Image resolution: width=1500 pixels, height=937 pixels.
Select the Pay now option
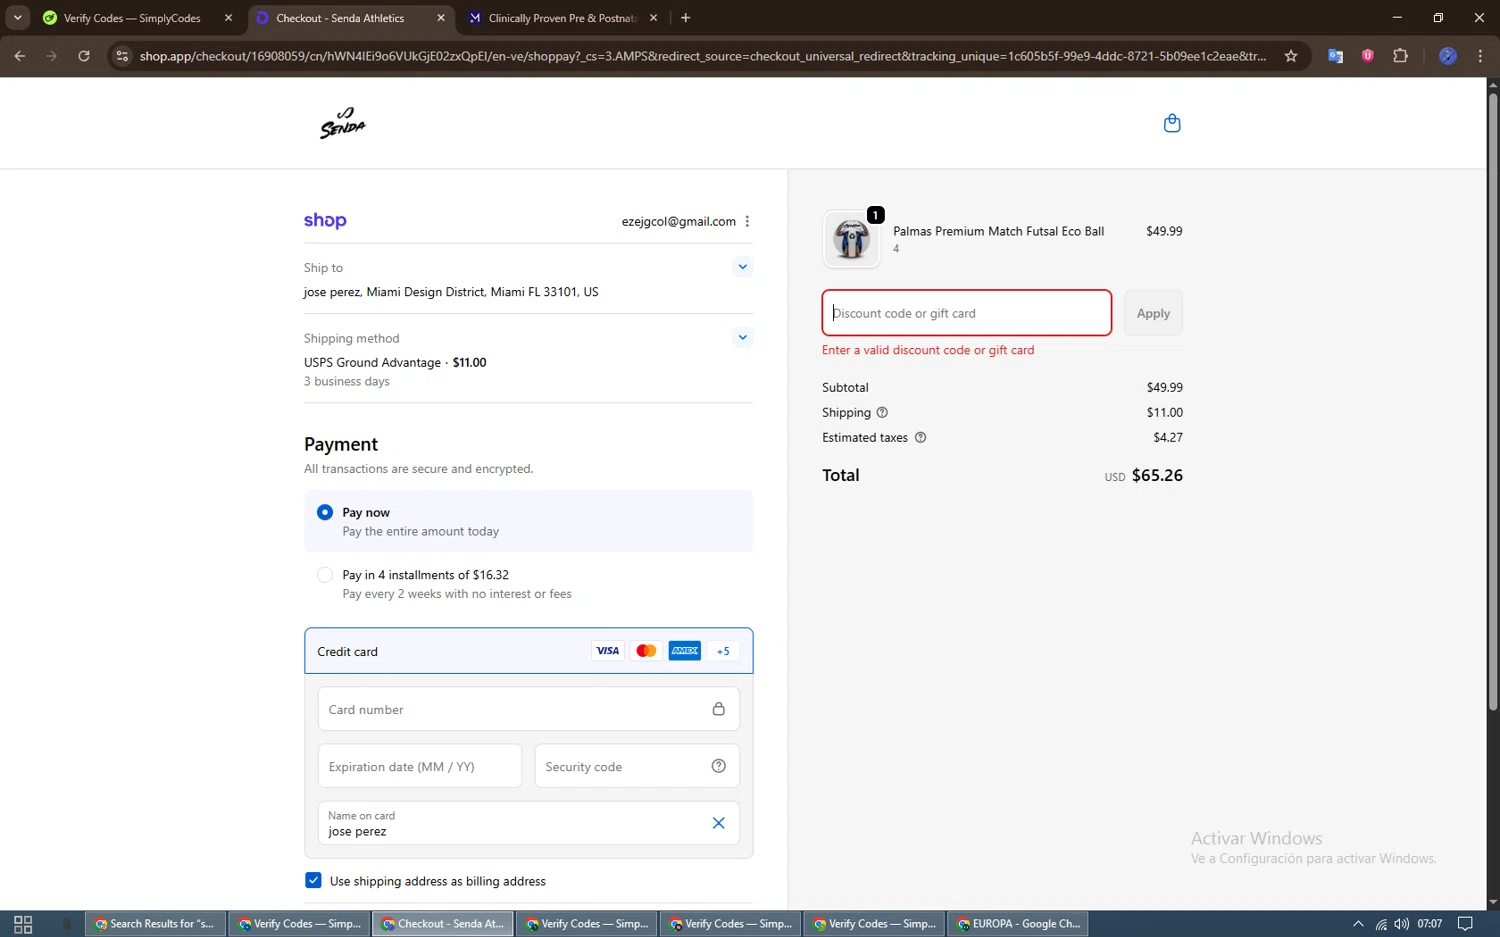(x=325, y=512)
